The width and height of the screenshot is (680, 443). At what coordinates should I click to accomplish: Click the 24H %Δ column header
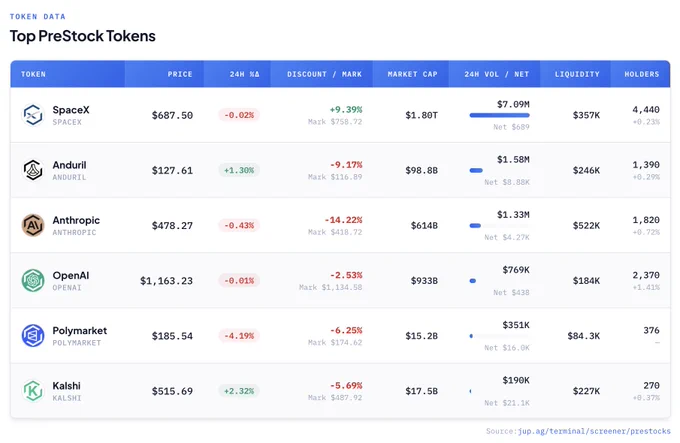(x=245, y=74)
